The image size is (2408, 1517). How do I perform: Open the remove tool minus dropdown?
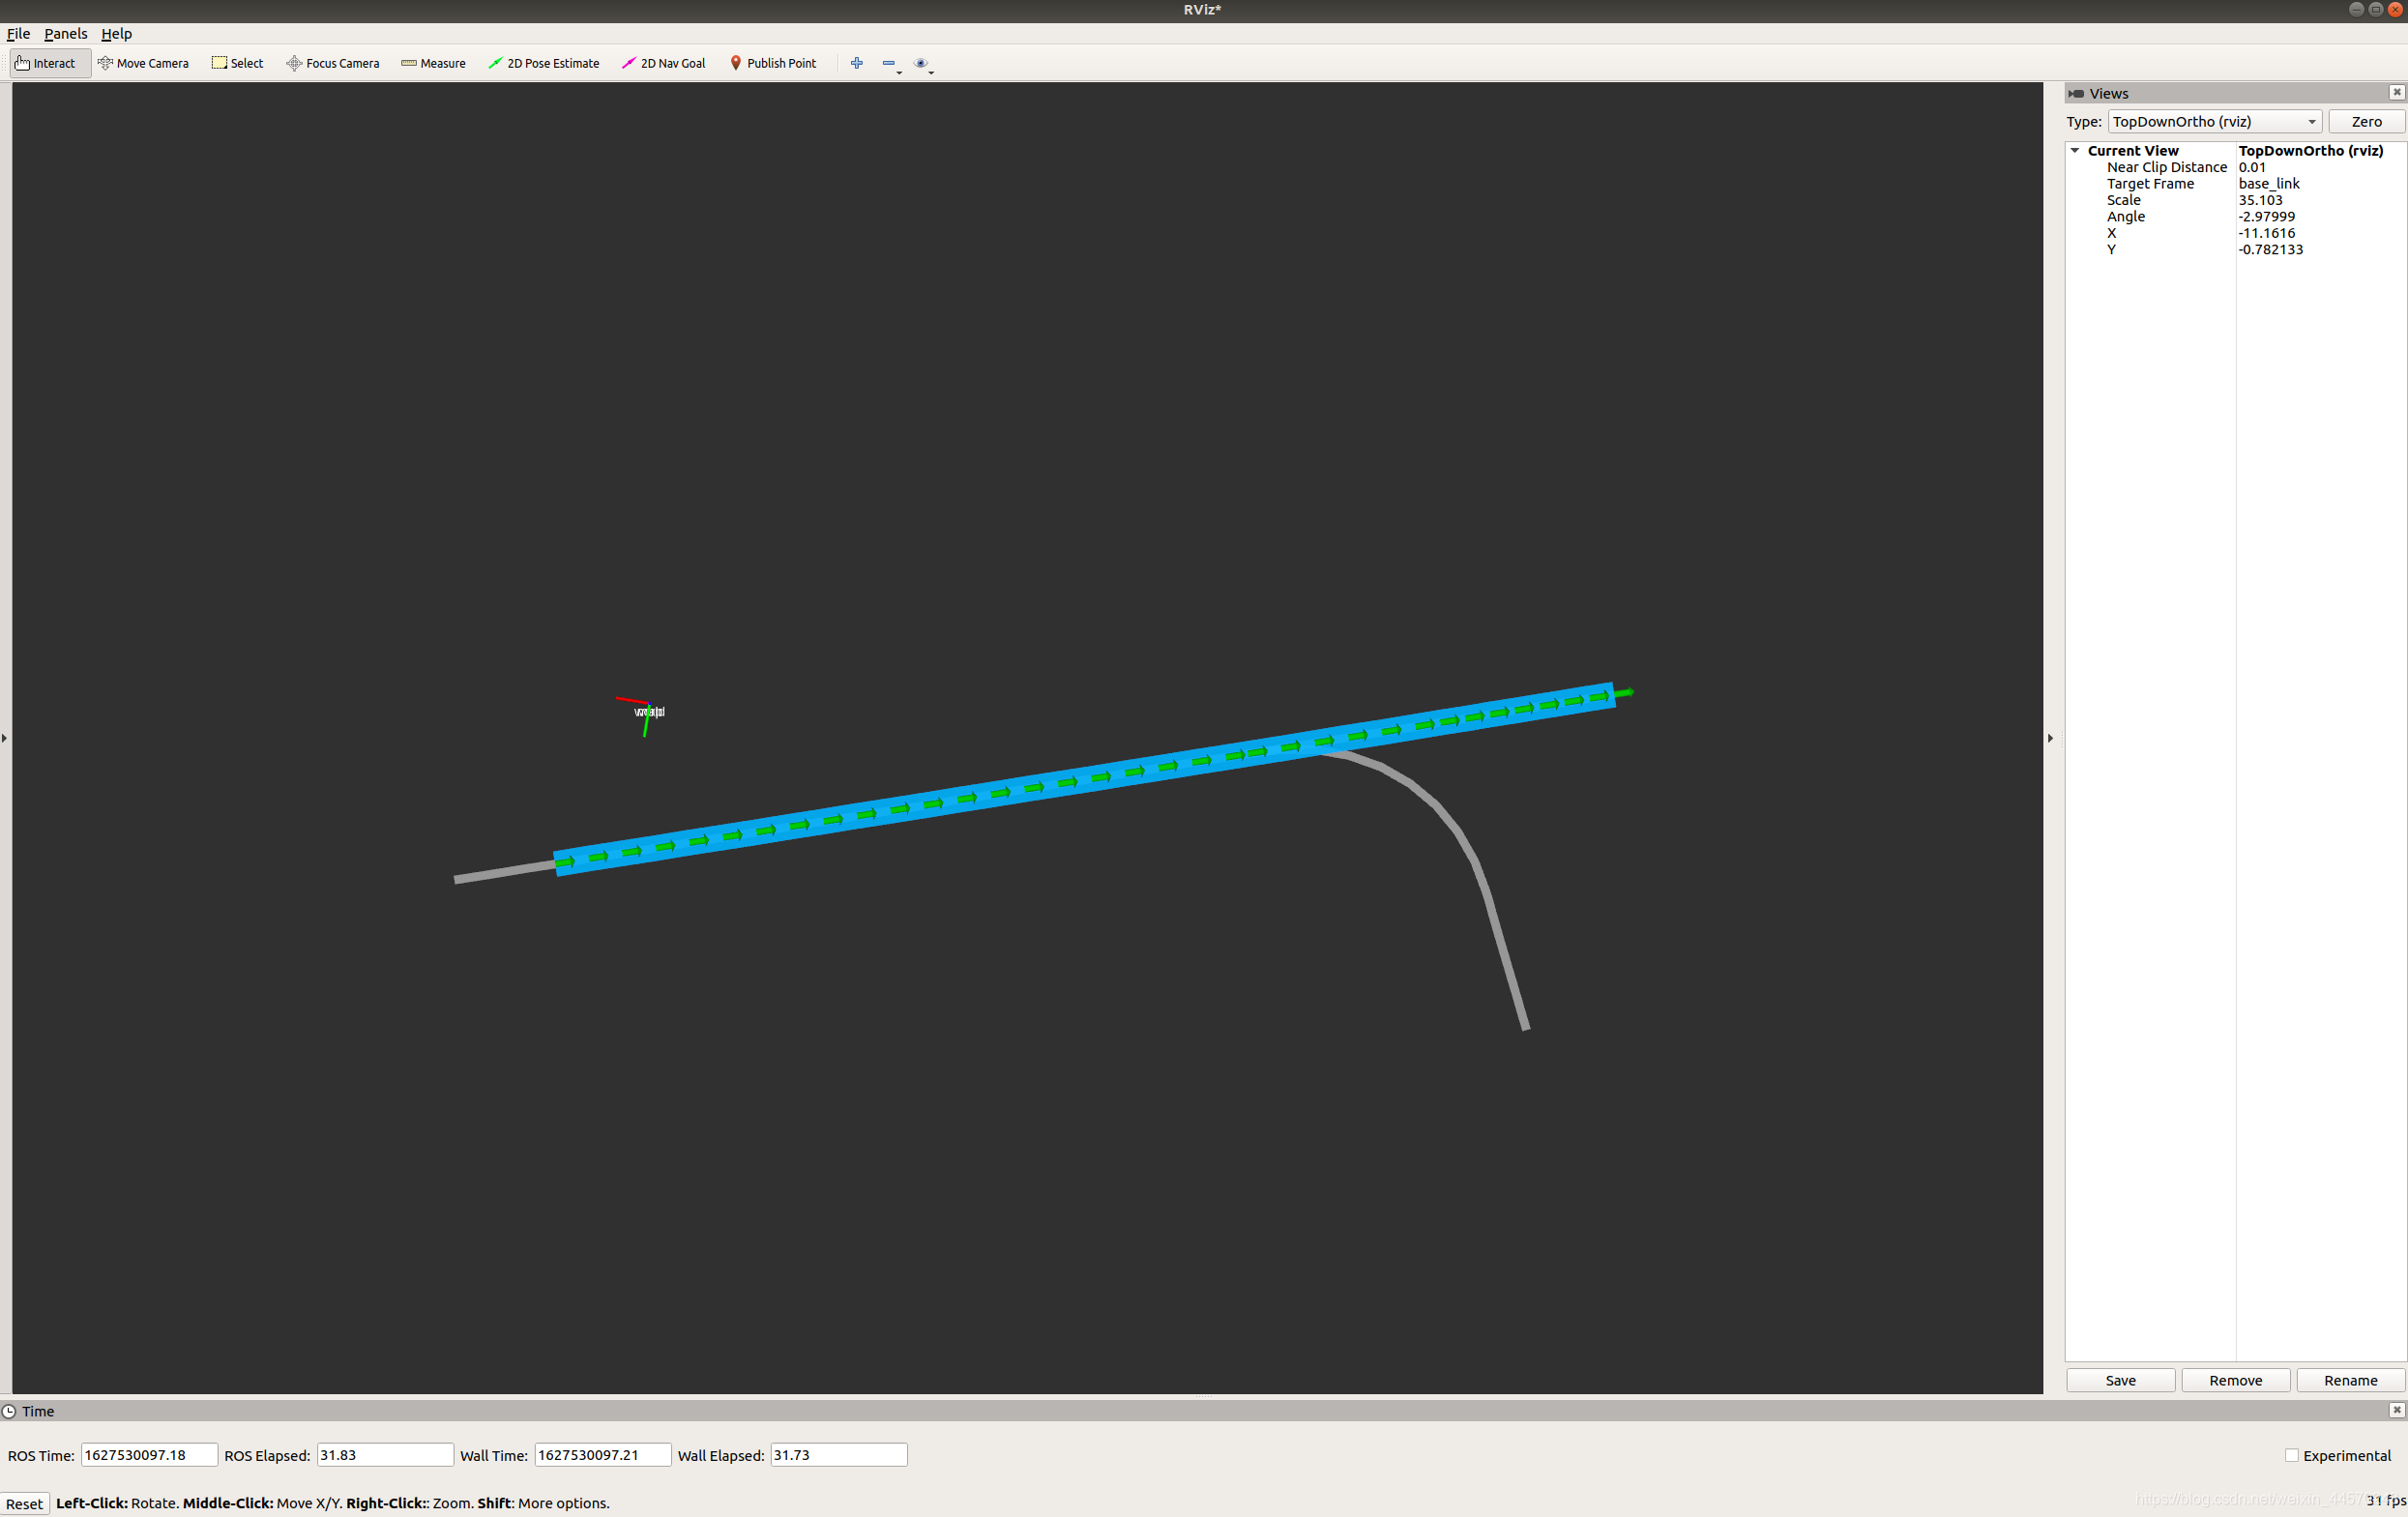(x=891, y=64)
